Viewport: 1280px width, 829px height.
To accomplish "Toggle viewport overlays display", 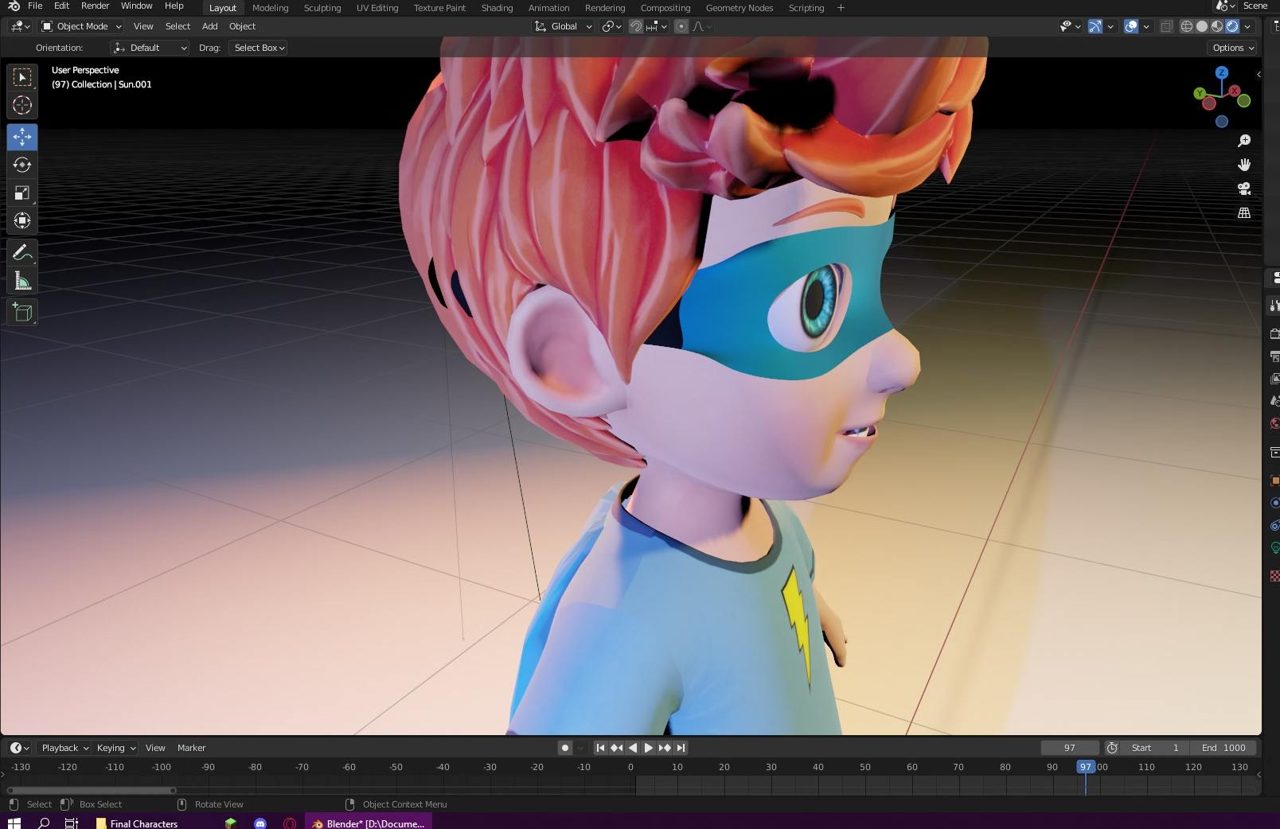I will (x=1131, y=26).
